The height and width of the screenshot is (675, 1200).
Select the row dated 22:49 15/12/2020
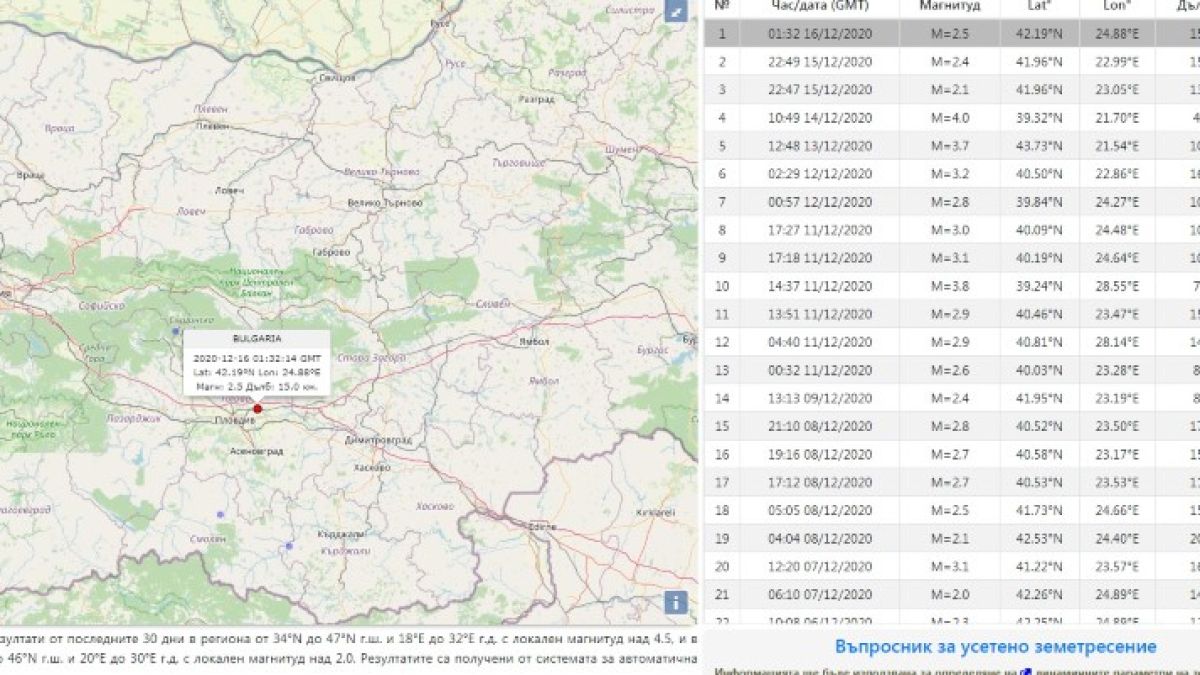[952, 61]
